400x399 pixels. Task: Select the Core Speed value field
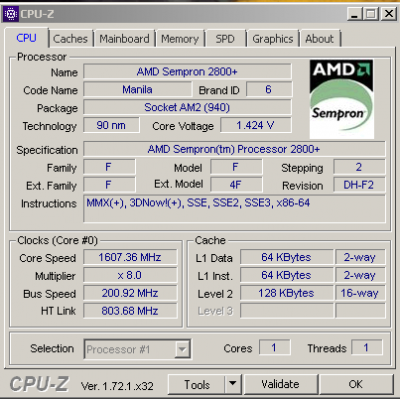130,257
